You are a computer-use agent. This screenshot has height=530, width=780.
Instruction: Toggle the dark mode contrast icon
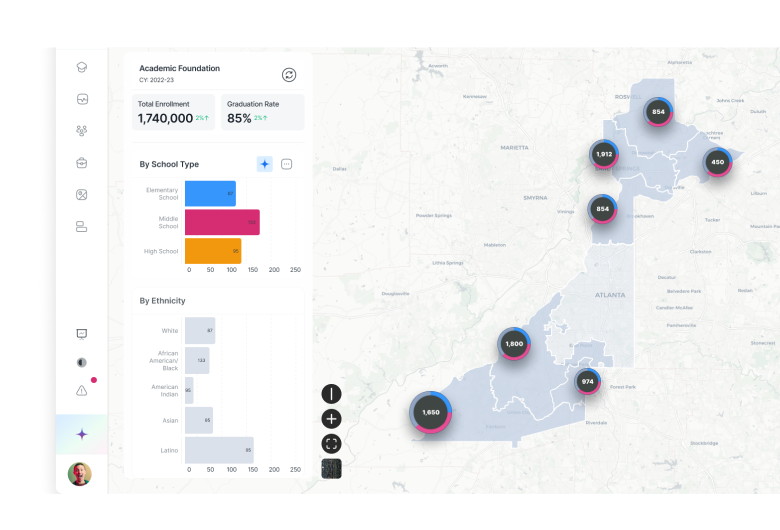(x=81, y=362)
